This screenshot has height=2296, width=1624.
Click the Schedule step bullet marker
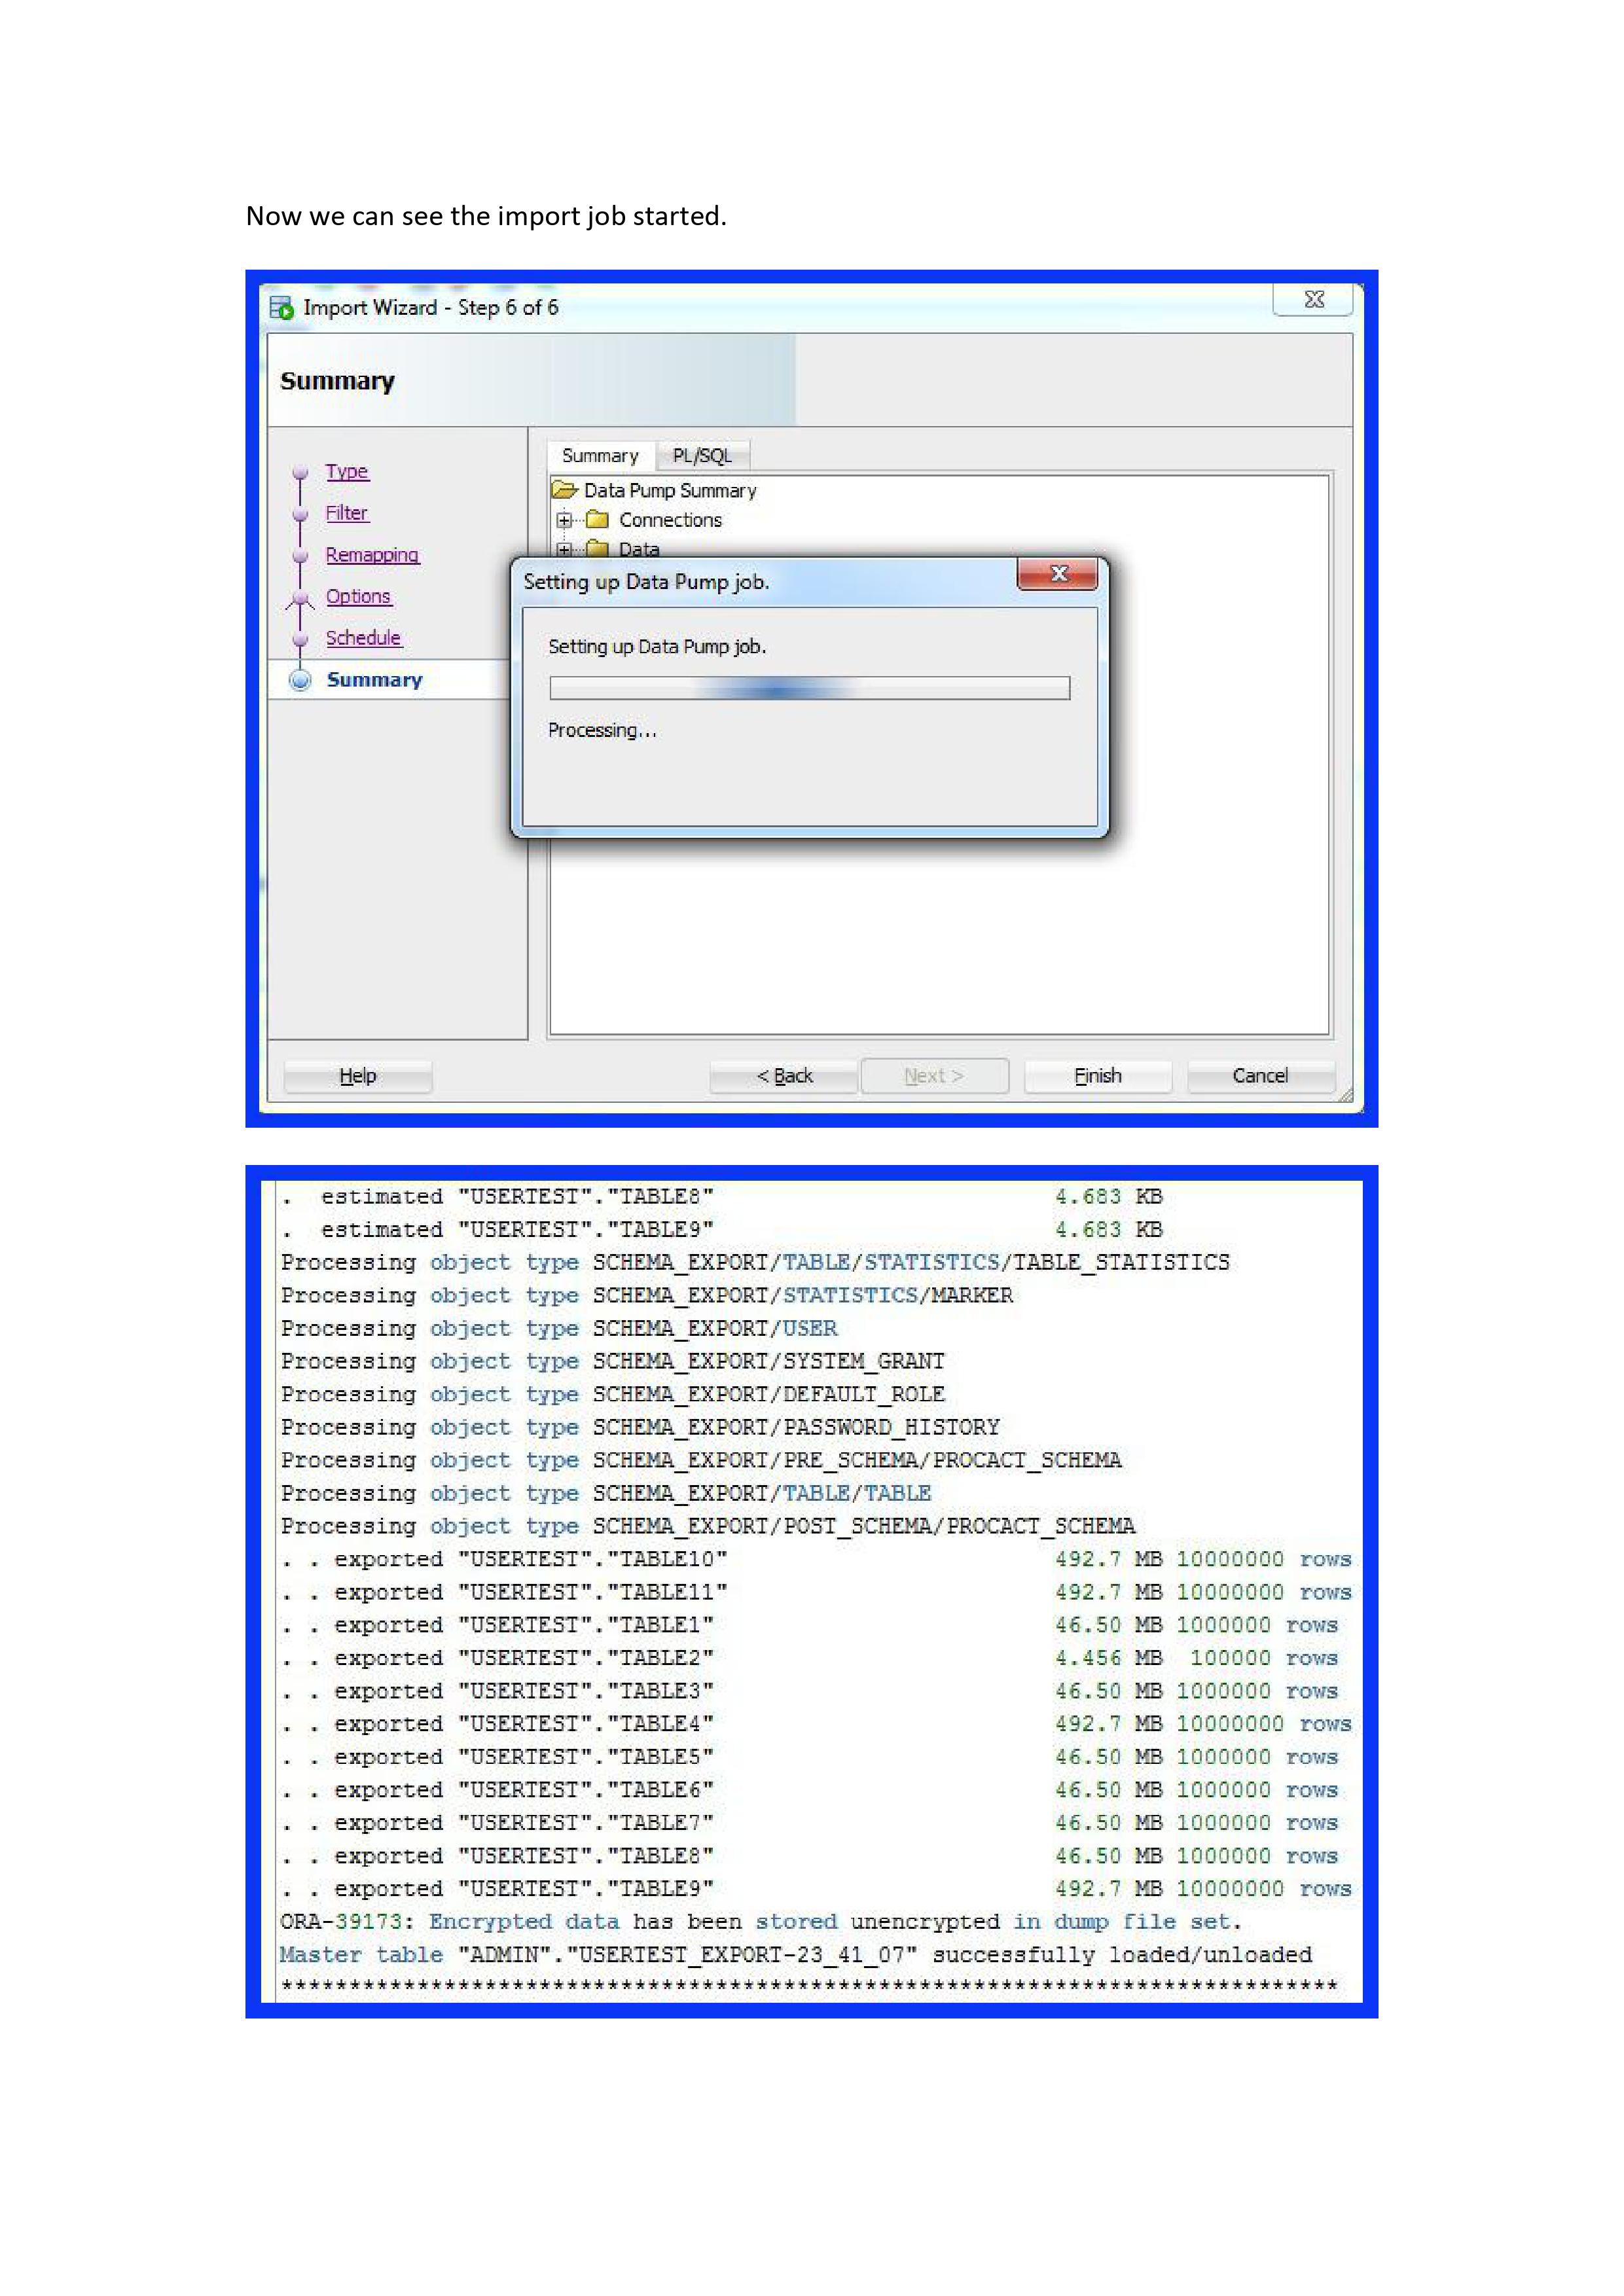coord(299,639)
